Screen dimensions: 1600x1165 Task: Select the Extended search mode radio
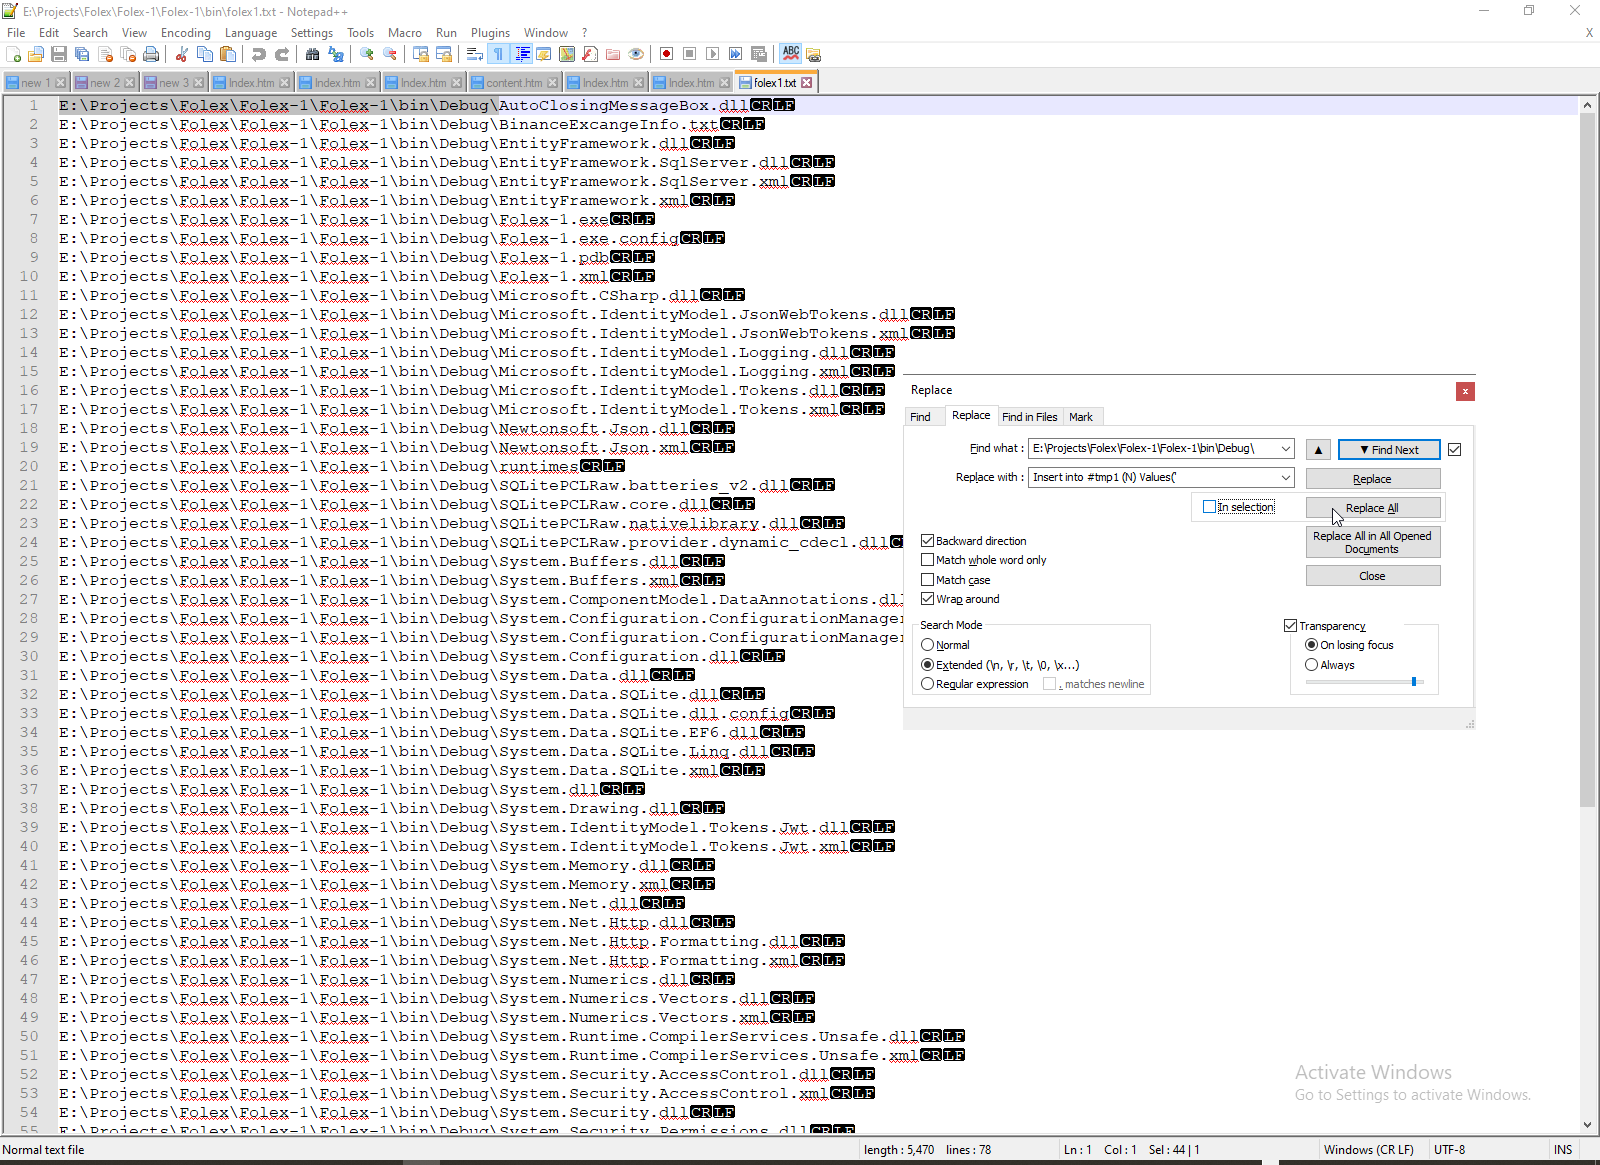click(x=927, y=665)
